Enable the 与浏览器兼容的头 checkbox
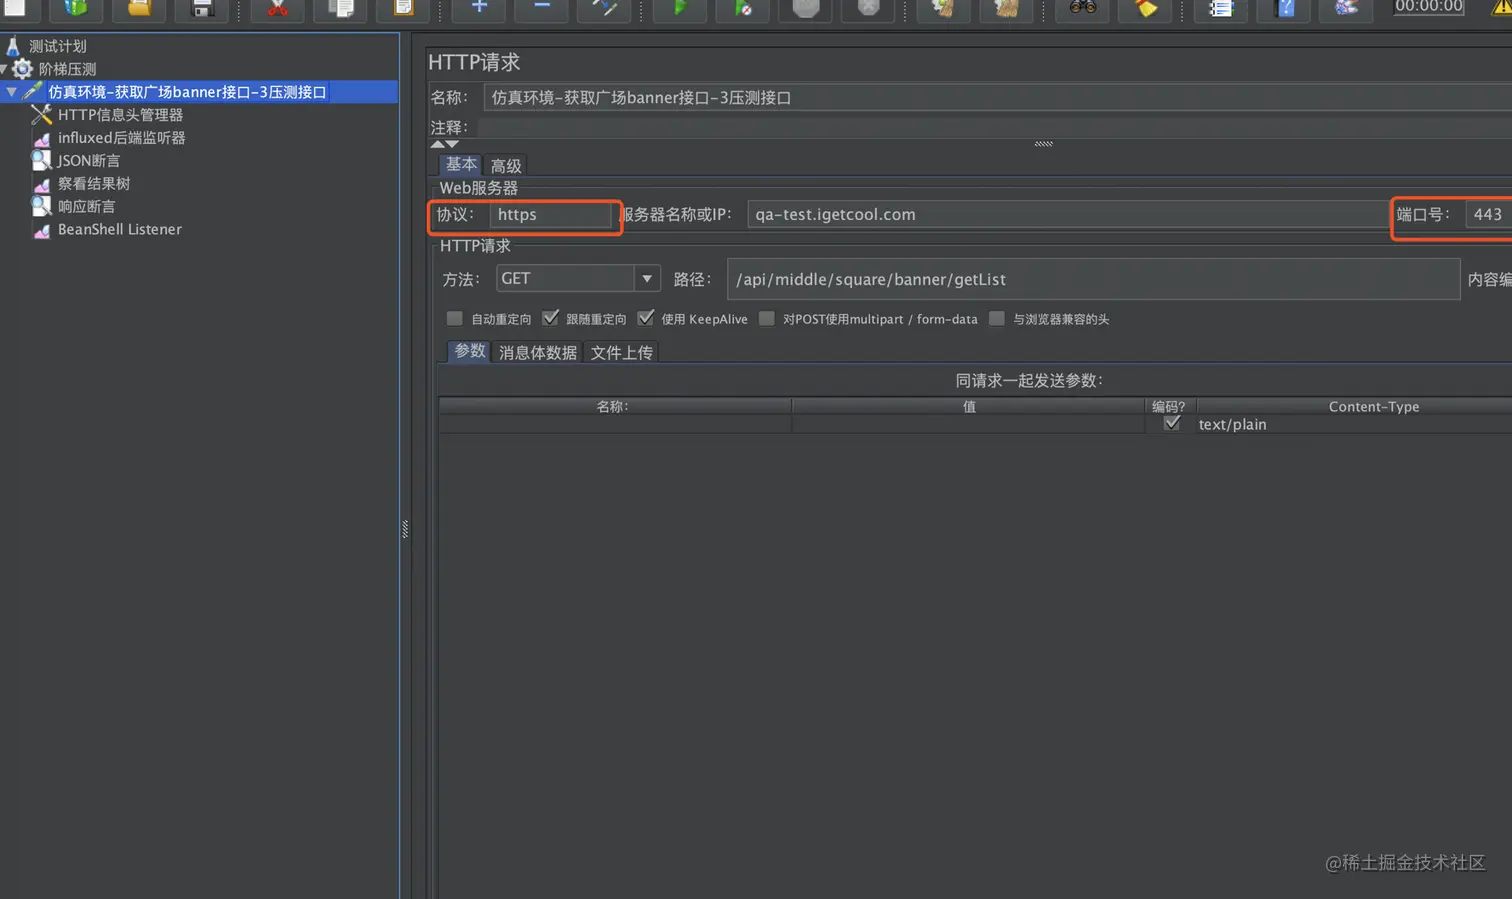Viewport: 1512px width, 899px height. click(997, 319)
